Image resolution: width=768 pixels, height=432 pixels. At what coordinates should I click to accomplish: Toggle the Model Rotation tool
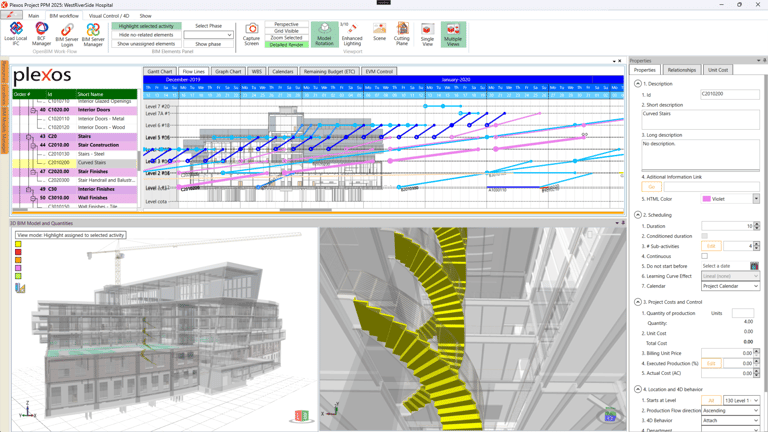tap(324, 34)
